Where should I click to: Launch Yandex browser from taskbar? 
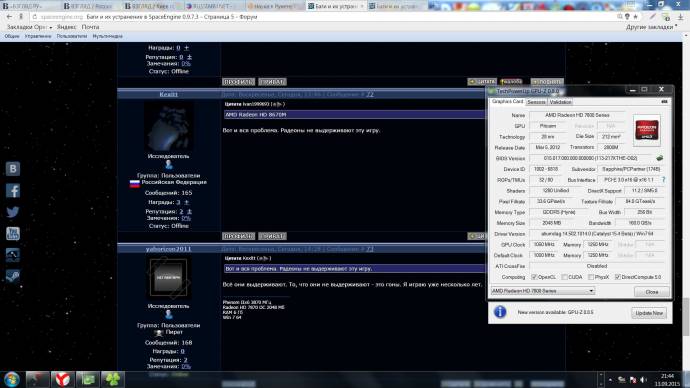(62, 379)
